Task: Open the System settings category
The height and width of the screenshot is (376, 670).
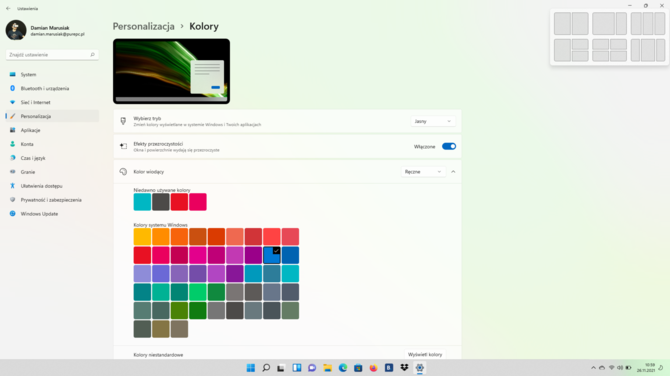Action: point(52,74)
